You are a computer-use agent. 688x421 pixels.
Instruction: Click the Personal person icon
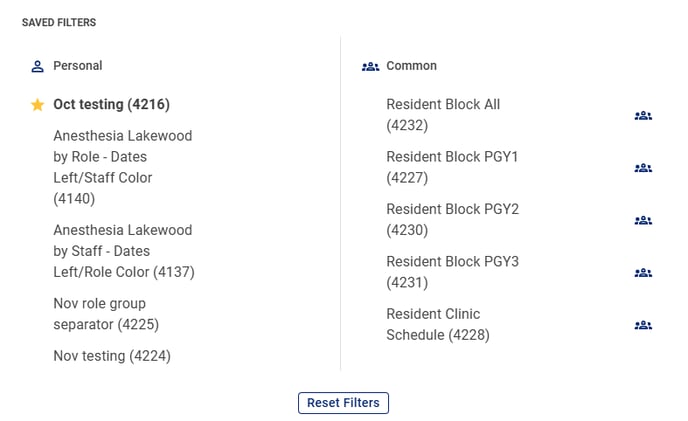38,66
